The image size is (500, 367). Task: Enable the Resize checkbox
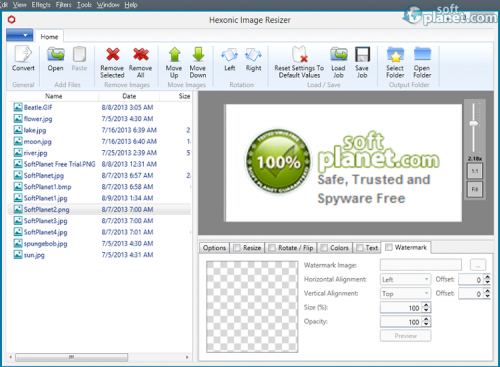237,248
